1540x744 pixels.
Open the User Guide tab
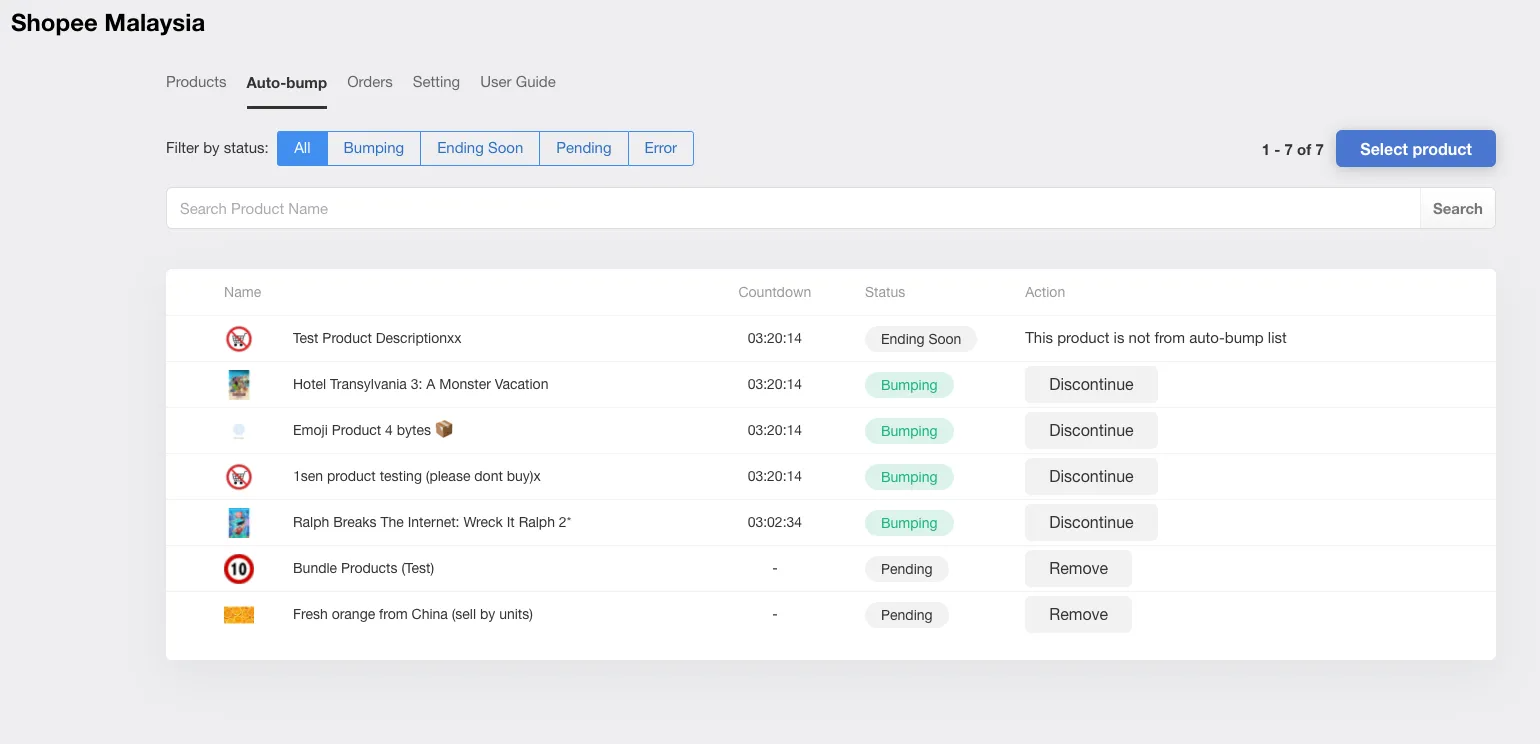pyautogui.click(x=517, y=82)
